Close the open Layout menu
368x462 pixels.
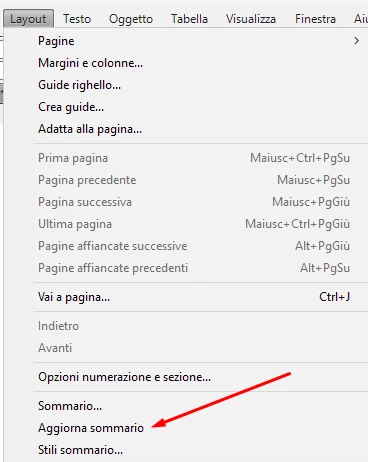tap(28, 19)
